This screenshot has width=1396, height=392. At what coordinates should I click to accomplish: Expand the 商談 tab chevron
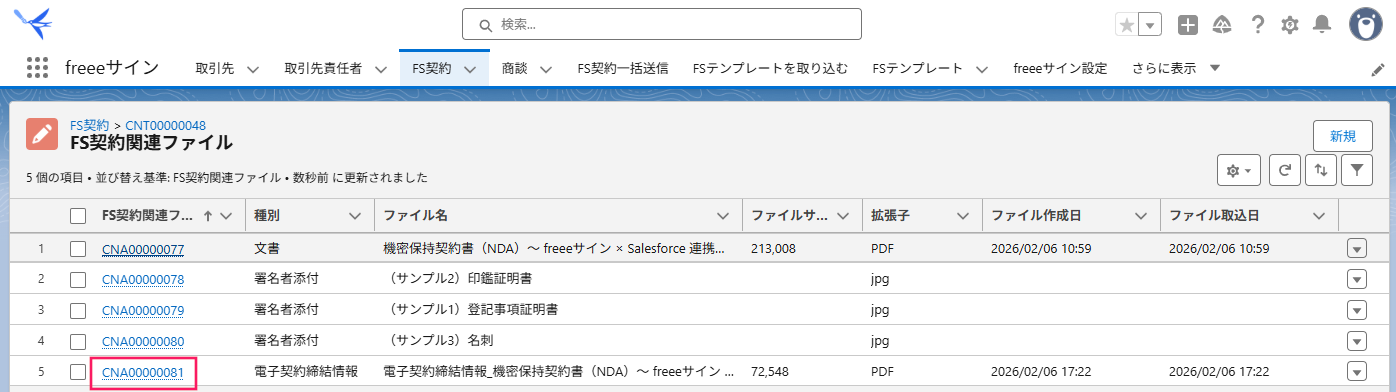click(546, 69)
